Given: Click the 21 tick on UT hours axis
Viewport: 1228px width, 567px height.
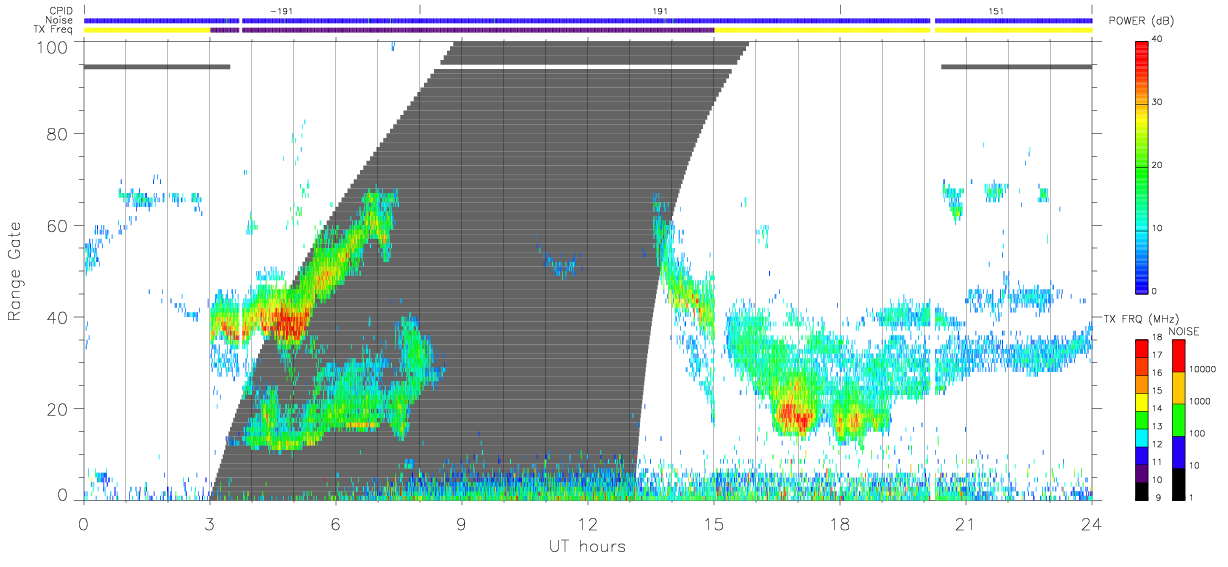Looking at the screenshot, I should pyautogui.click(x=966, y=524).
